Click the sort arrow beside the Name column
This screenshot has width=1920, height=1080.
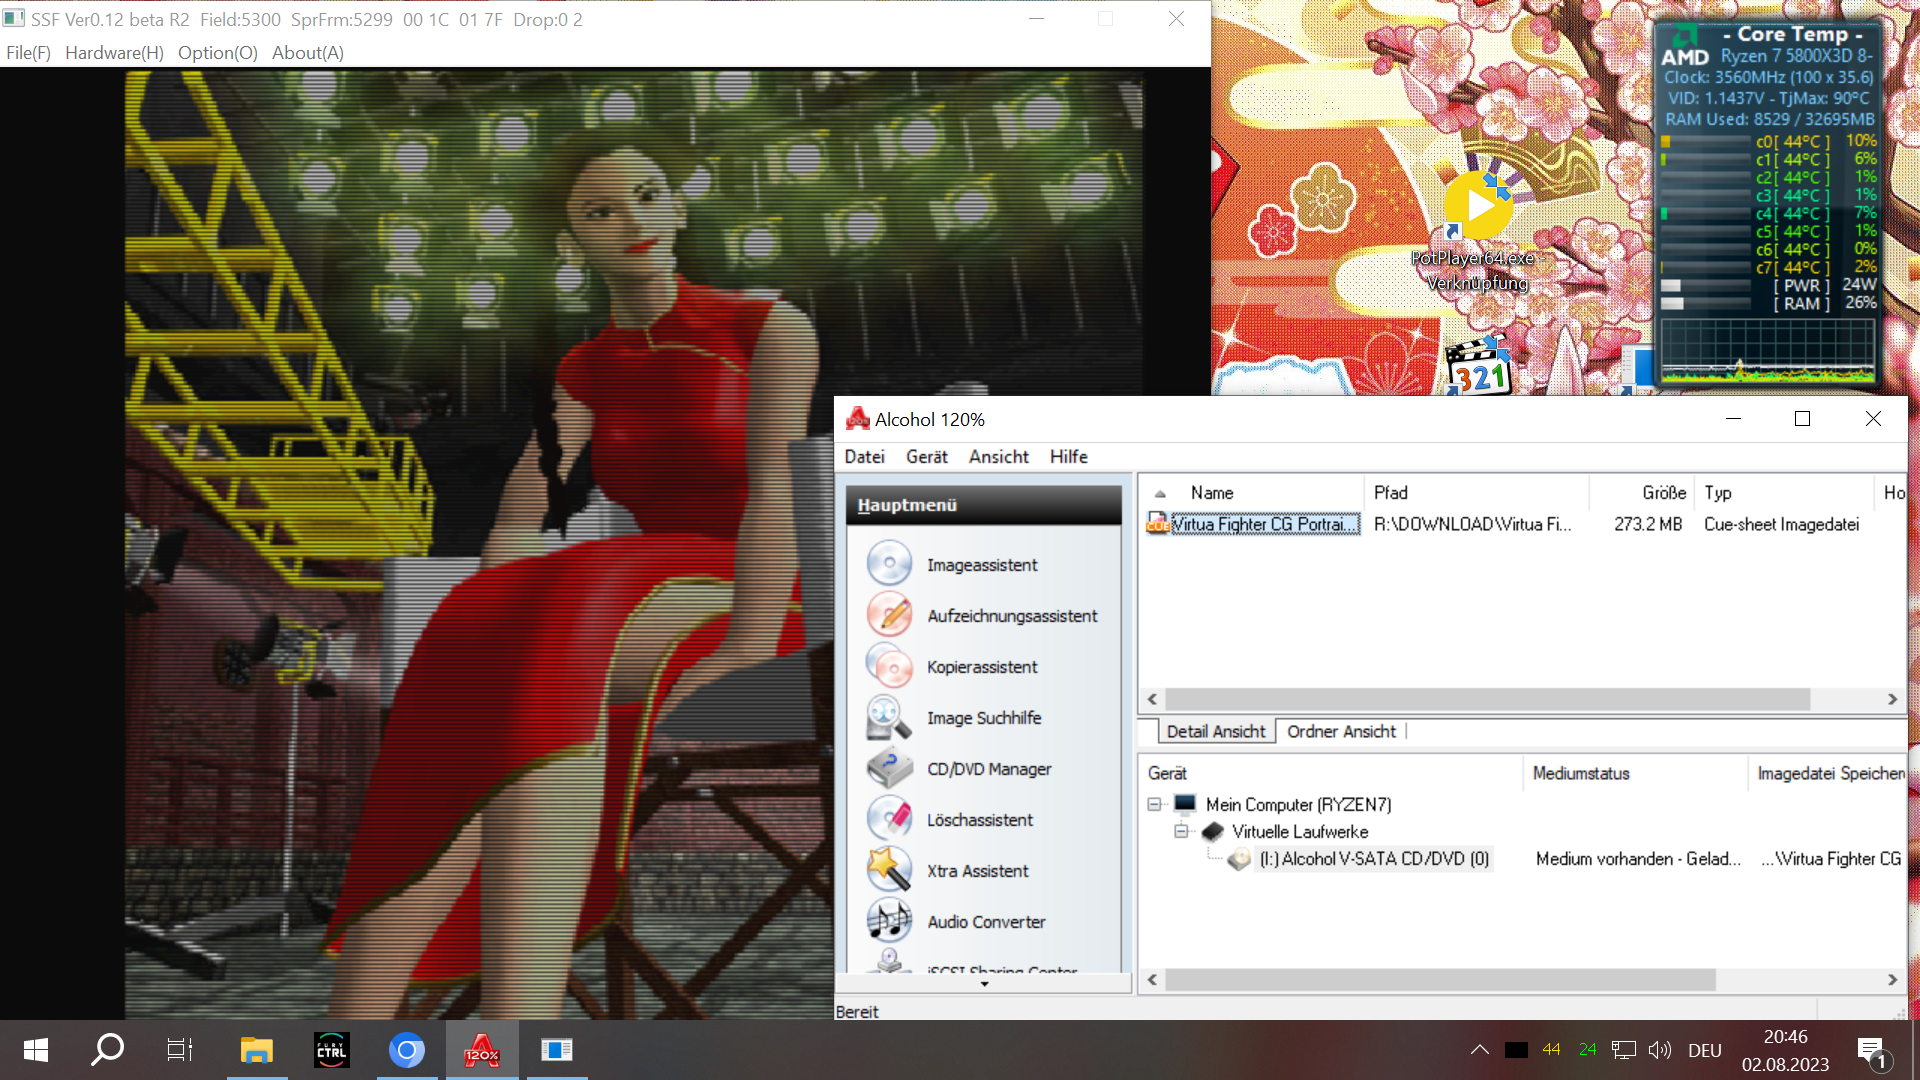click(1160, 493)
